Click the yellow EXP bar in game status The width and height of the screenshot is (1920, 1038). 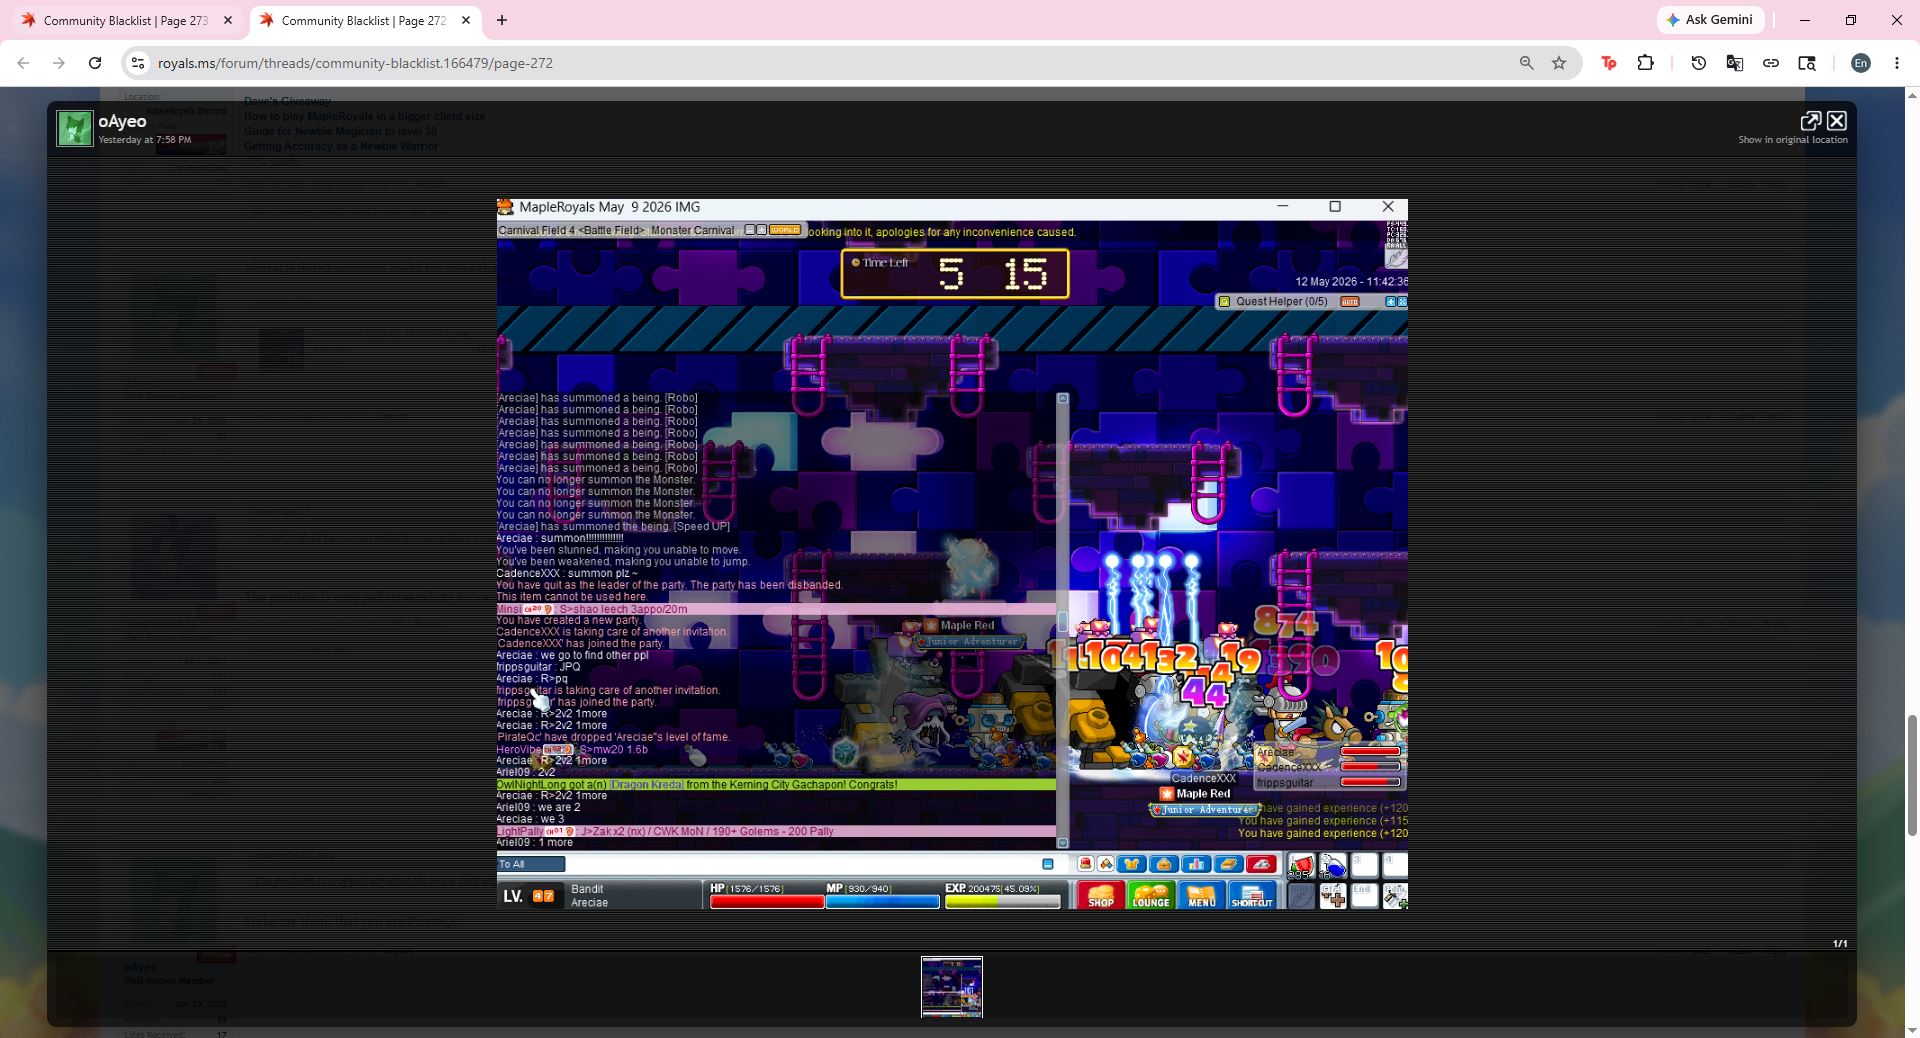click(x=1002, y=902)
